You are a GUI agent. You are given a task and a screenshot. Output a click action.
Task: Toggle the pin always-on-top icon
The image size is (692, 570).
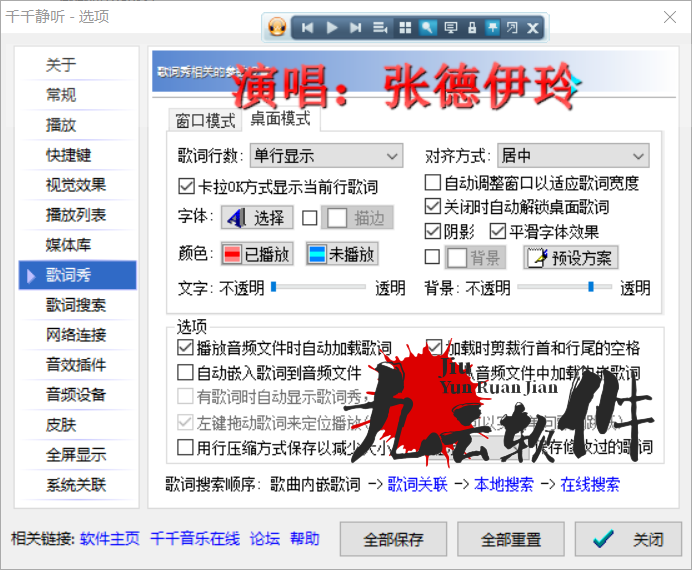coord(492,28)
